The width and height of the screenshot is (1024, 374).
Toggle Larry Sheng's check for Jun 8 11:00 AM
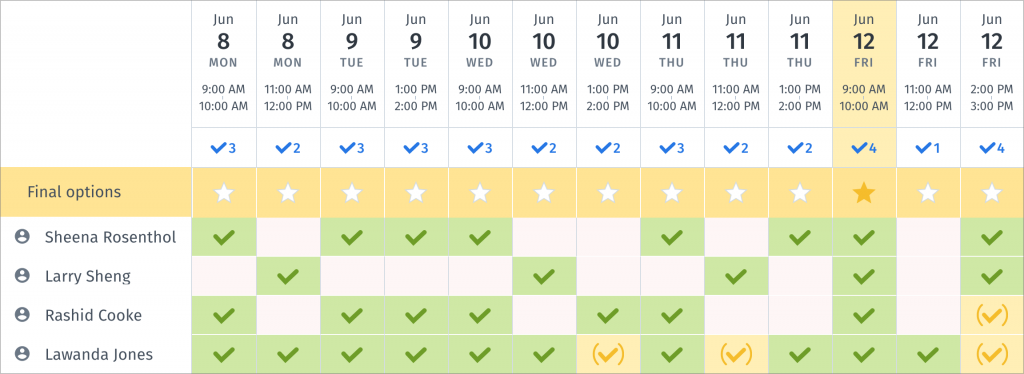(288, 276)
